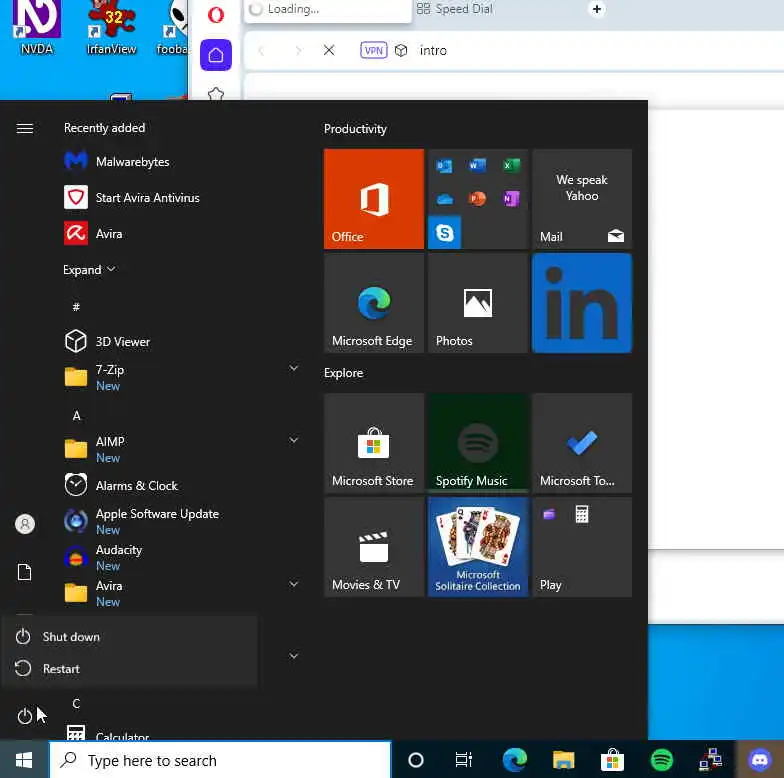Select Restart from power menu

129,668
